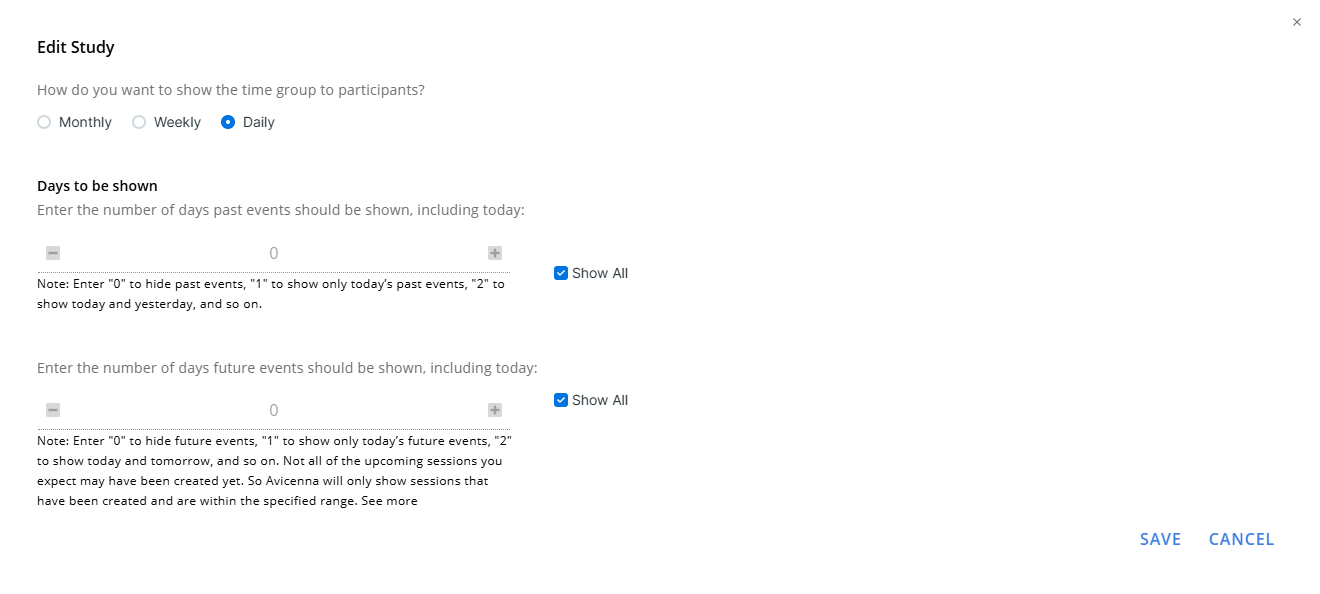
Task: Click the Show All label beside the past events field
Action: pos(600,273)
